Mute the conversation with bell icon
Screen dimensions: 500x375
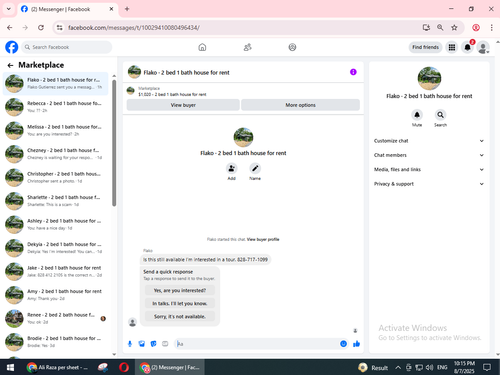click(x=417, y=115)
